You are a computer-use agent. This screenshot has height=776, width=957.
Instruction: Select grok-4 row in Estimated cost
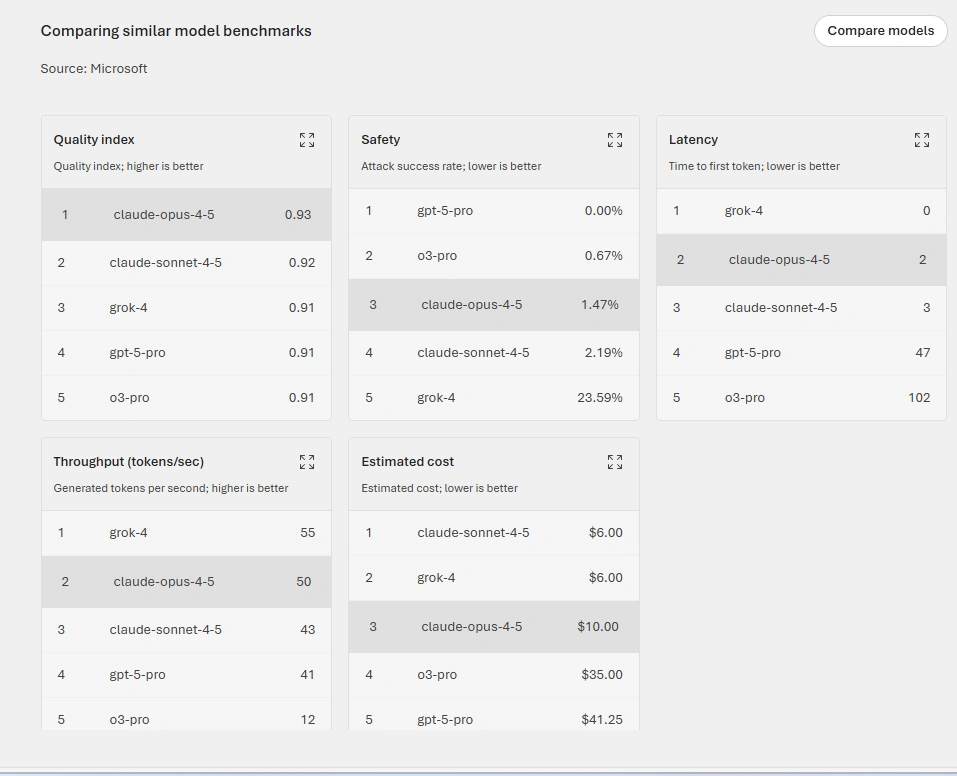(494, 578)
